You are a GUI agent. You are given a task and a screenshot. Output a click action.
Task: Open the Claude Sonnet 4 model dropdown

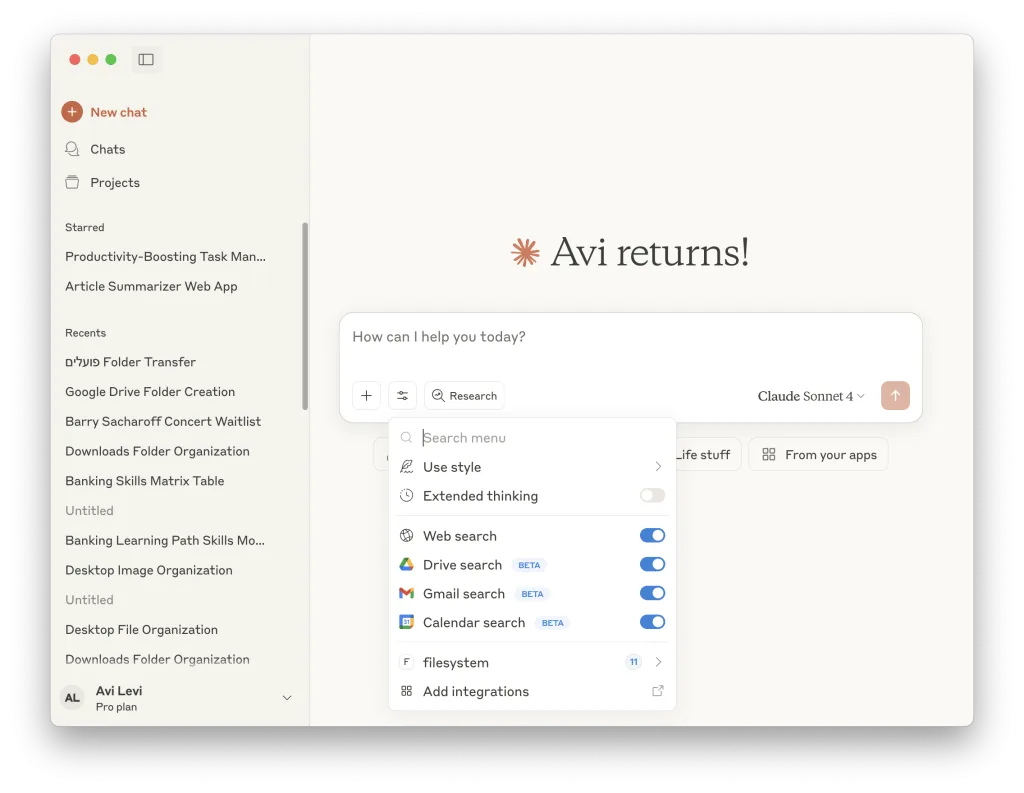(x=810, y=396)
